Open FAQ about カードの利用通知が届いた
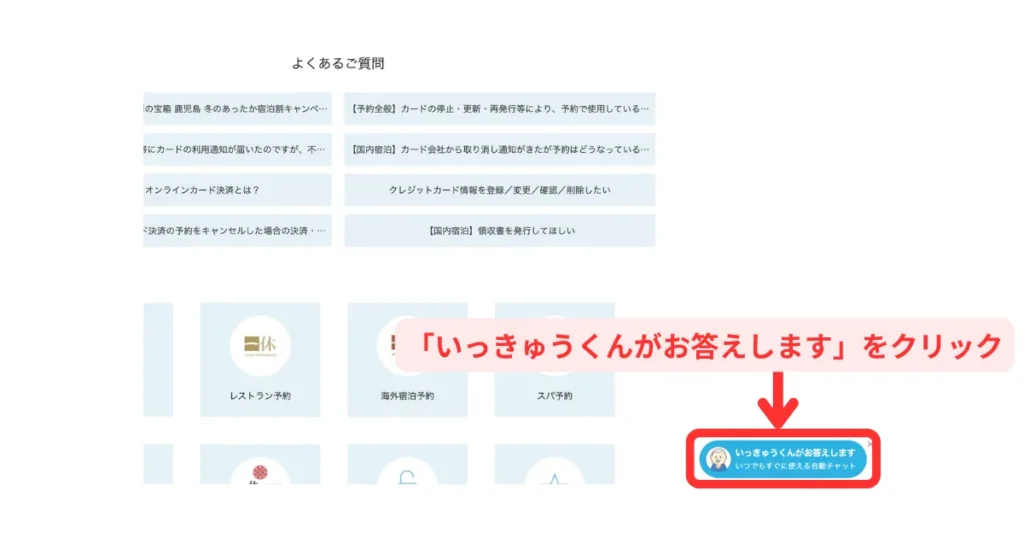Screen dimensions: 1024x538 coord(237,149)
